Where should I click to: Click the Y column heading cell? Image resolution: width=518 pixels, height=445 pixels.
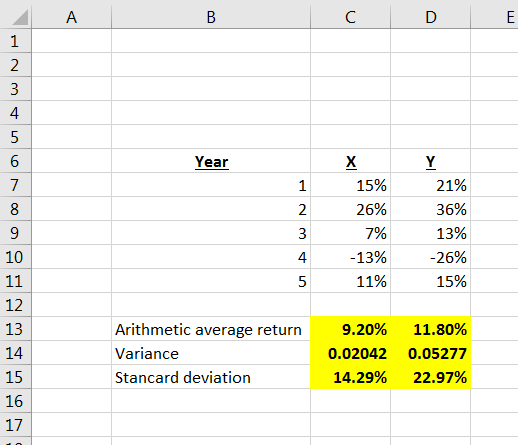pyautogui.click(x=431, y=161)
